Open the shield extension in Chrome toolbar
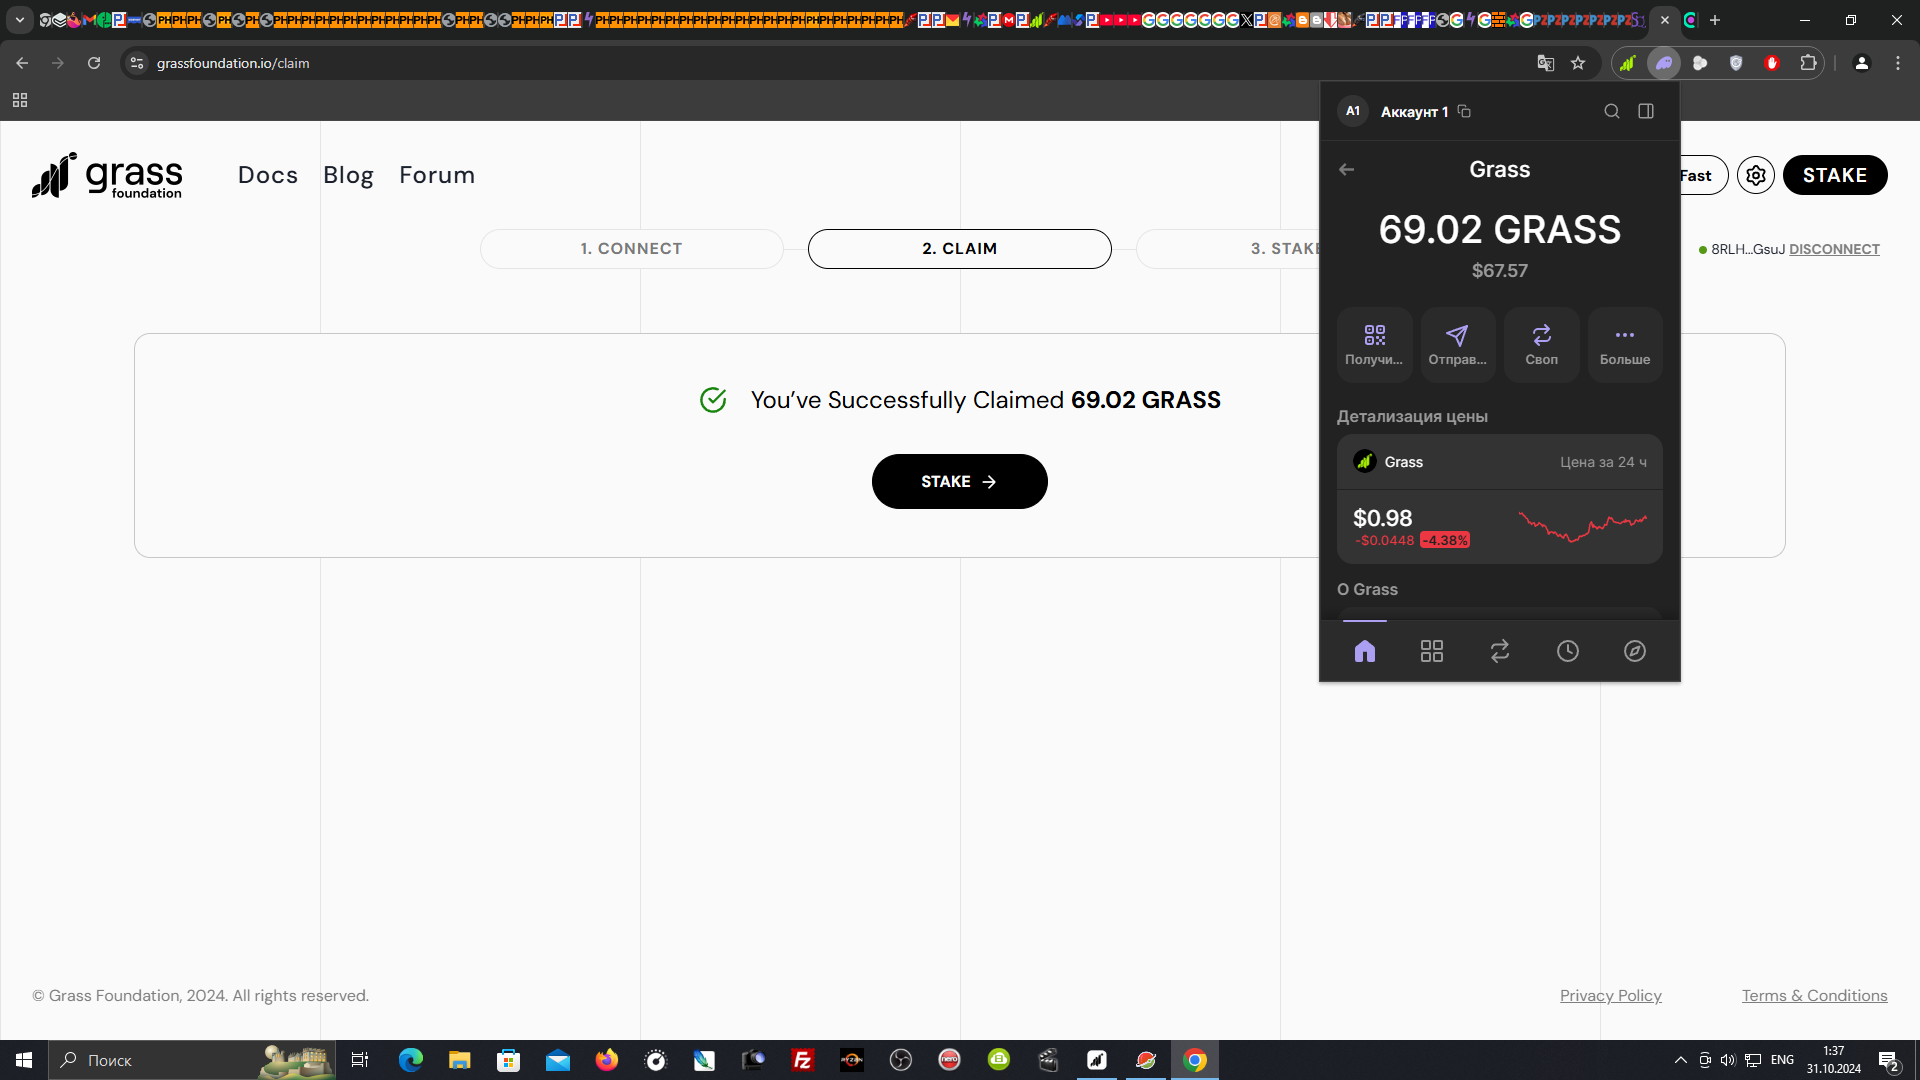The width and height of the screenshot is (1920, 1080). click(x=1736, y=63)
